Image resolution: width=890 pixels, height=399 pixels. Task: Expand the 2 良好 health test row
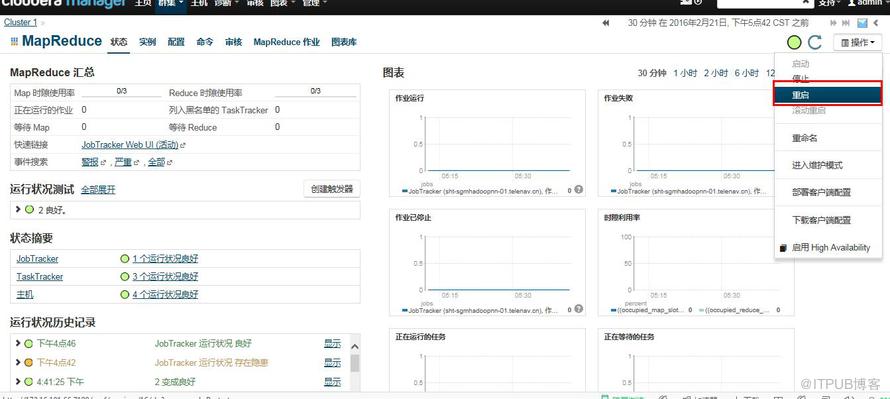18,209
